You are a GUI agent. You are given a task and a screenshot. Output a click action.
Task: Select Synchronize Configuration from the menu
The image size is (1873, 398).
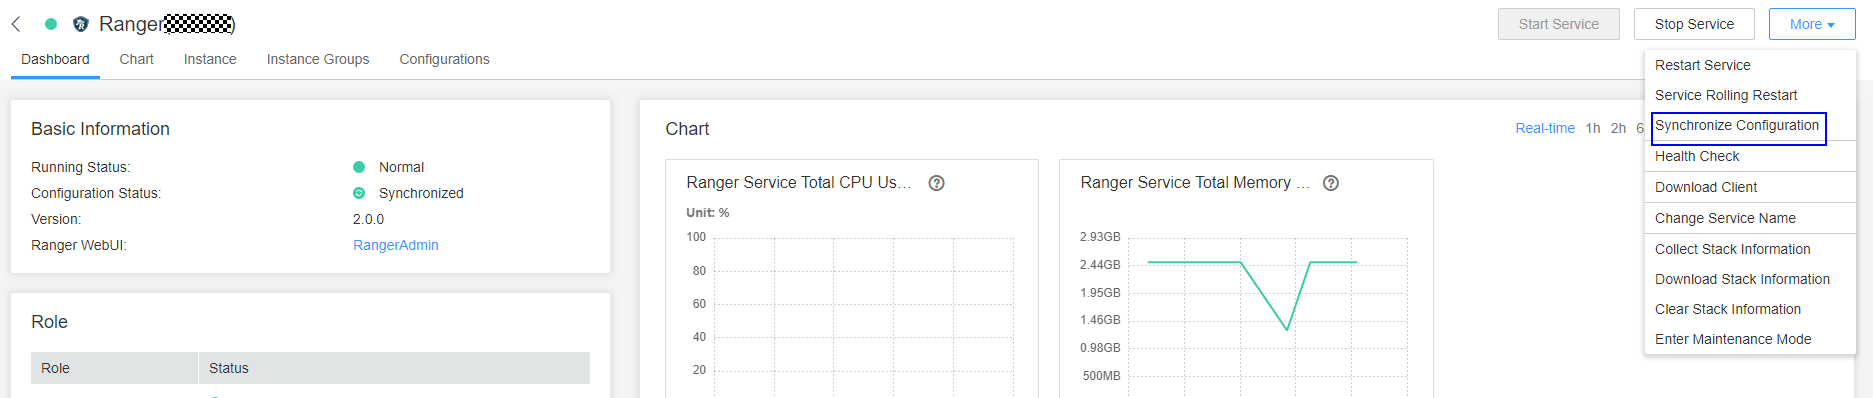[1737, 125]
